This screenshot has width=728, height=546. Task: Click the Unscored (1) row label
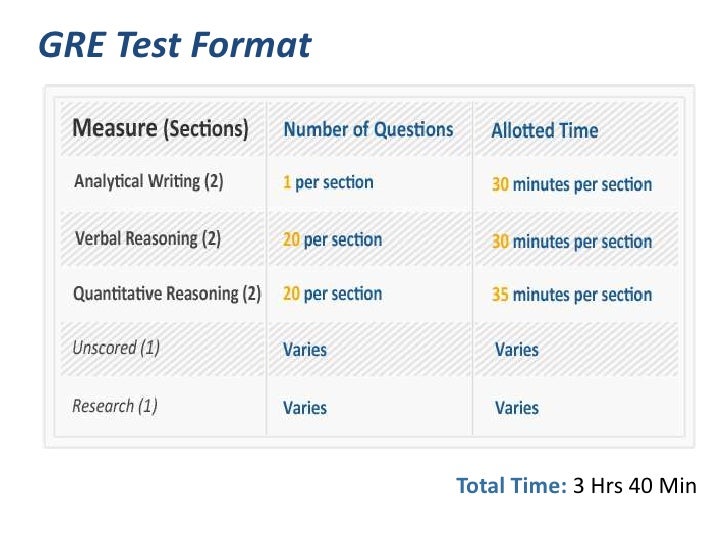116,349
